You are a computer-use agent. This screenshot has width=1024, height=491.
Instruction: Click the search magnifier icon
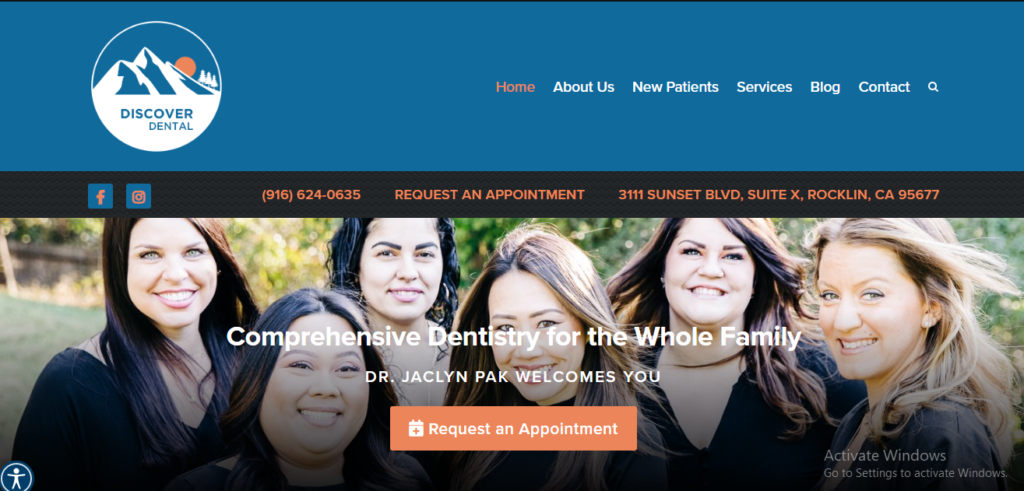tap(933, 87)
